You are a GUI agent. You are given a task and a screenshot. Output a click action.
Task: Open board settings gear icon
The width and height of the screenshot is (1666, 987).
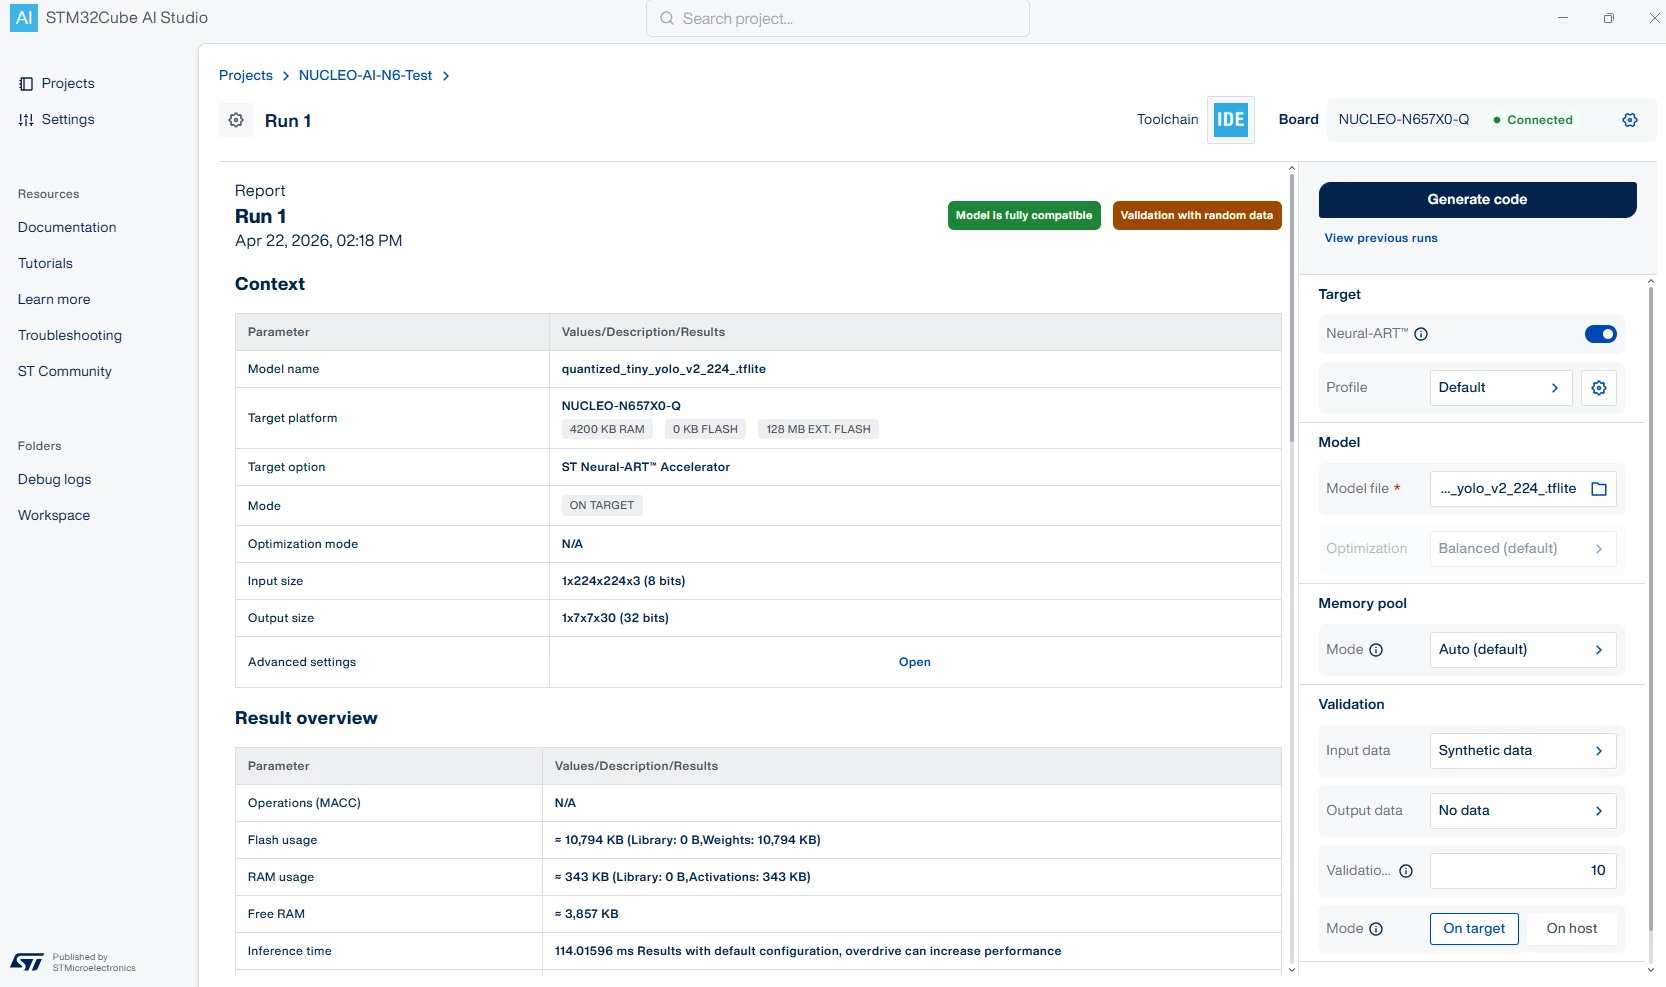point(1630,120)
